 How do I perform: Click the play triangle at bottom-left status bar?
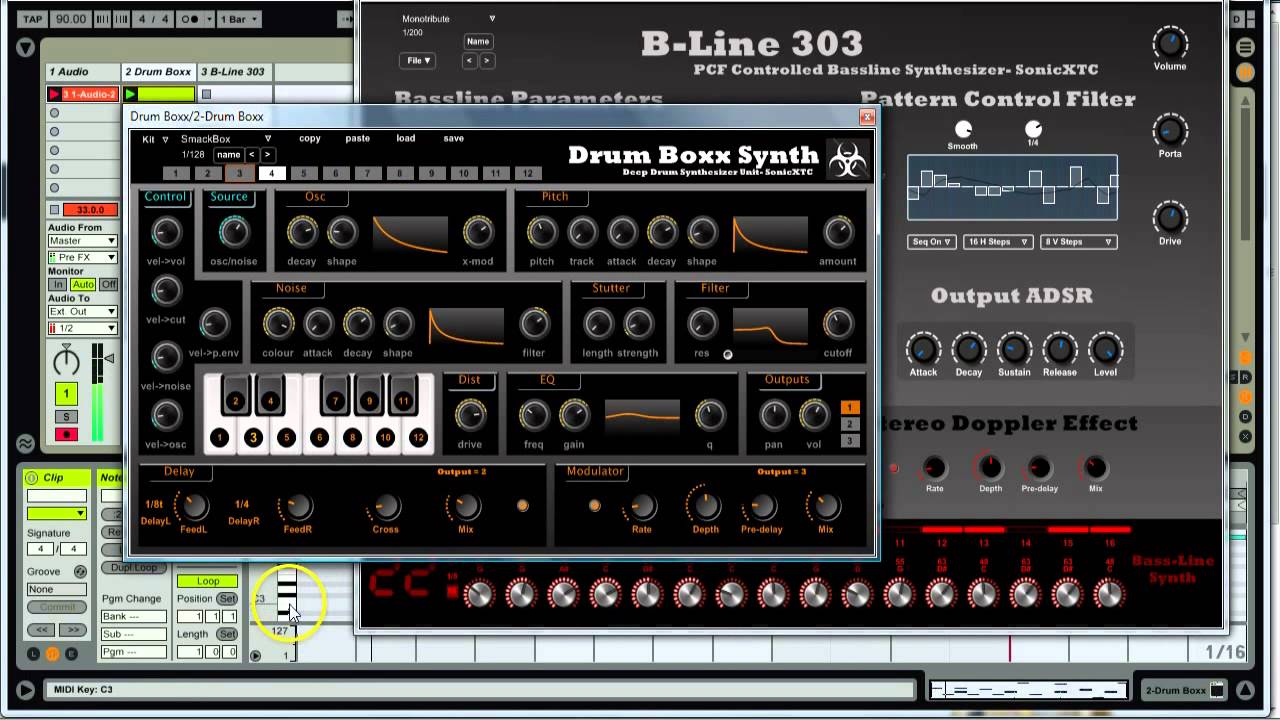[25, 690]
